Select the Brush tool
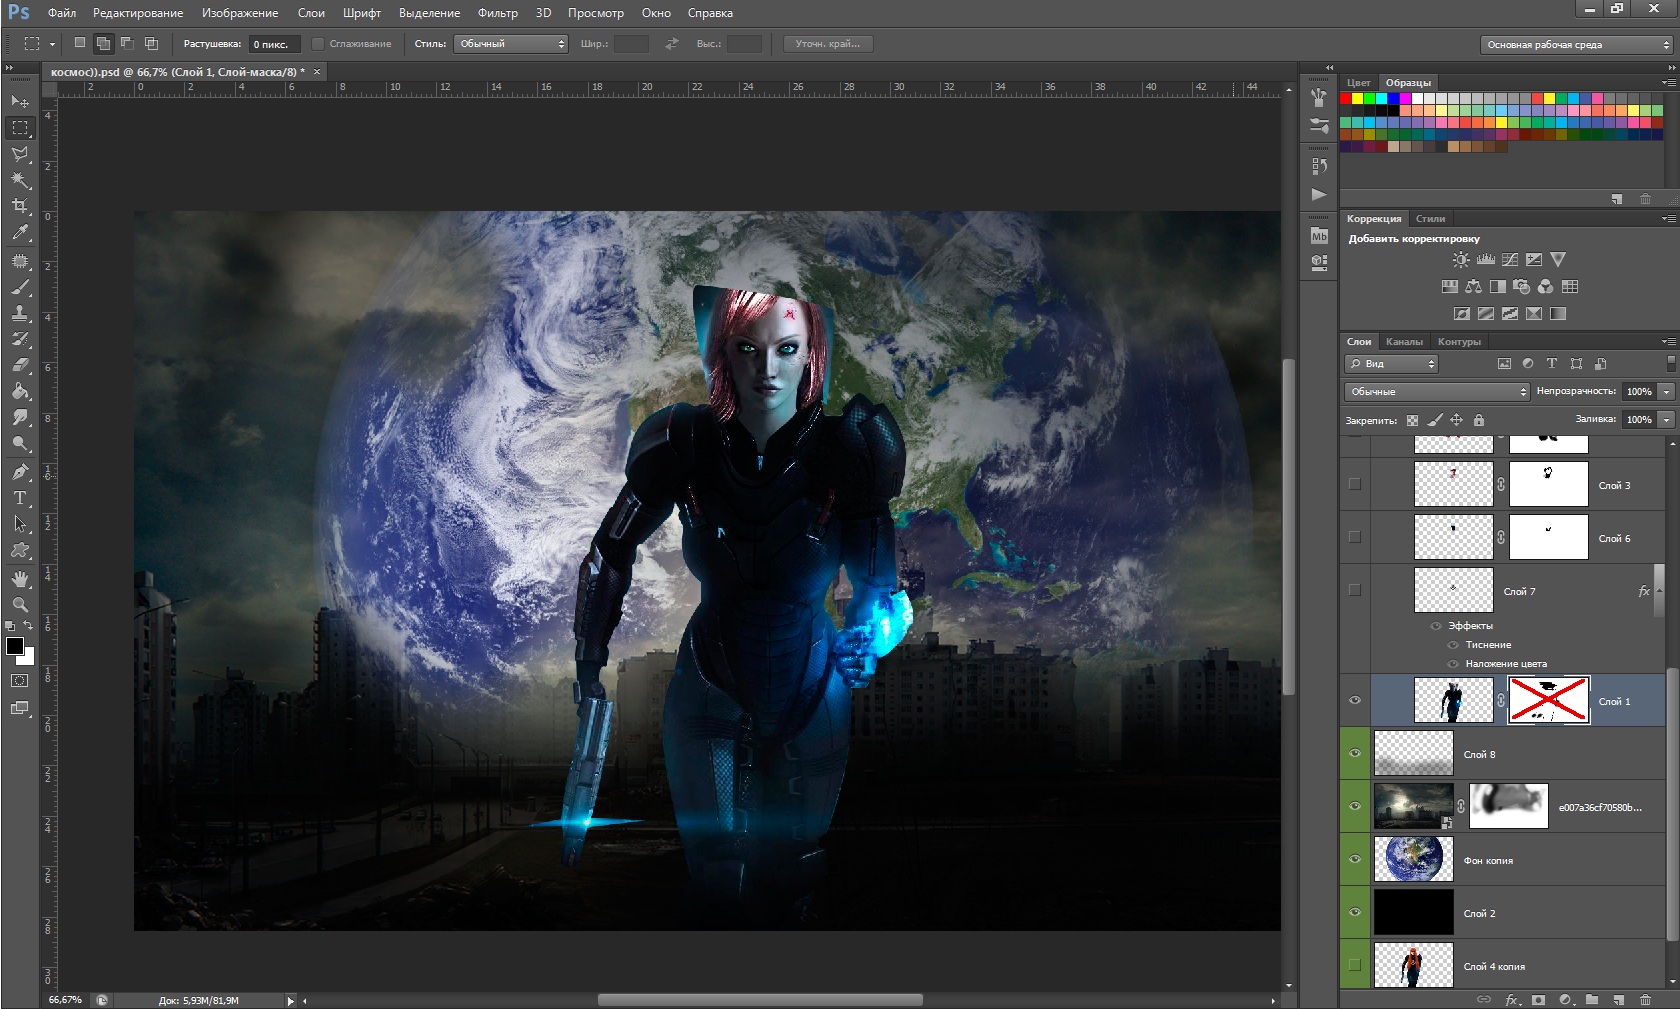The width and height of the screenshot is (1680, 1009). click(19, 287)
